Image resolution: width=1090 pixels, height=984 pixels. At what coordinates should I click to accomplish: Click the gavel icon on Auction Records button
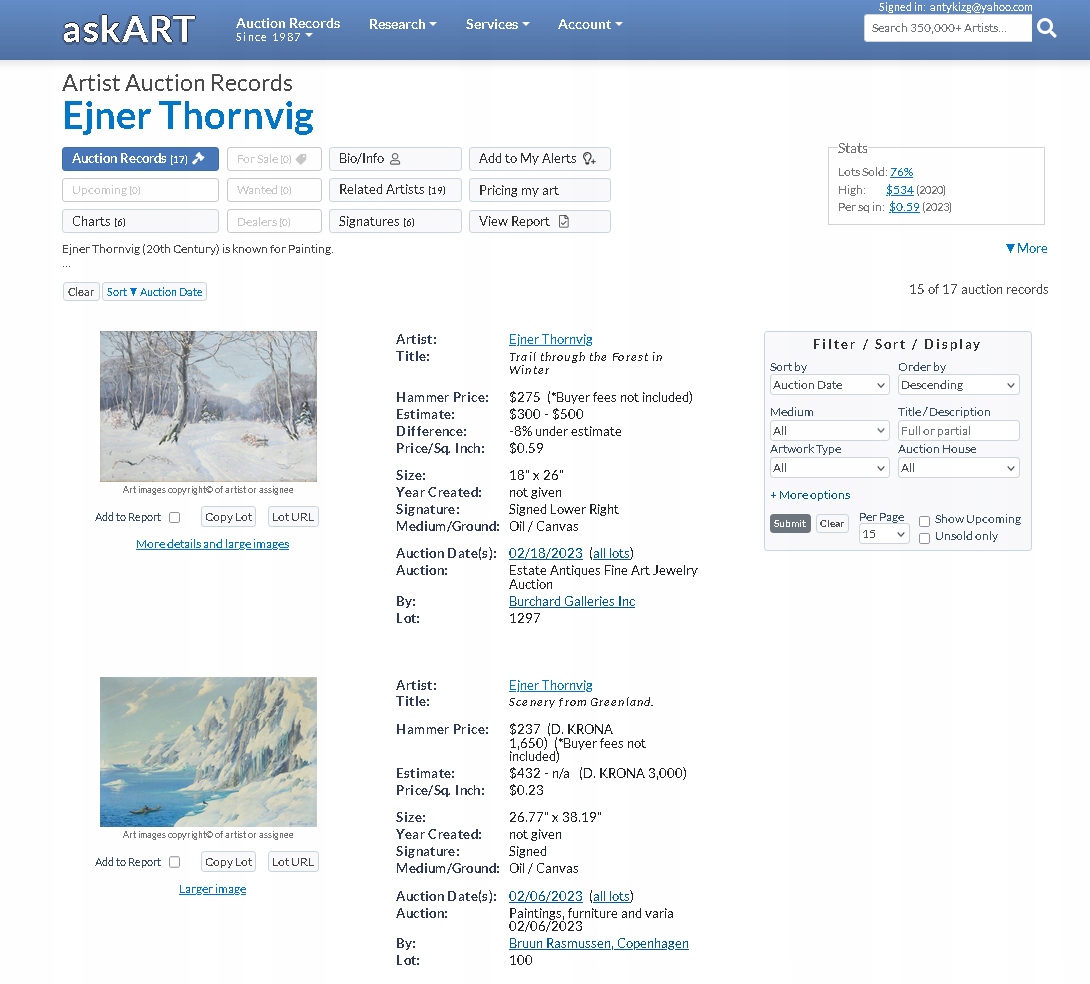[x=199, y=158]
